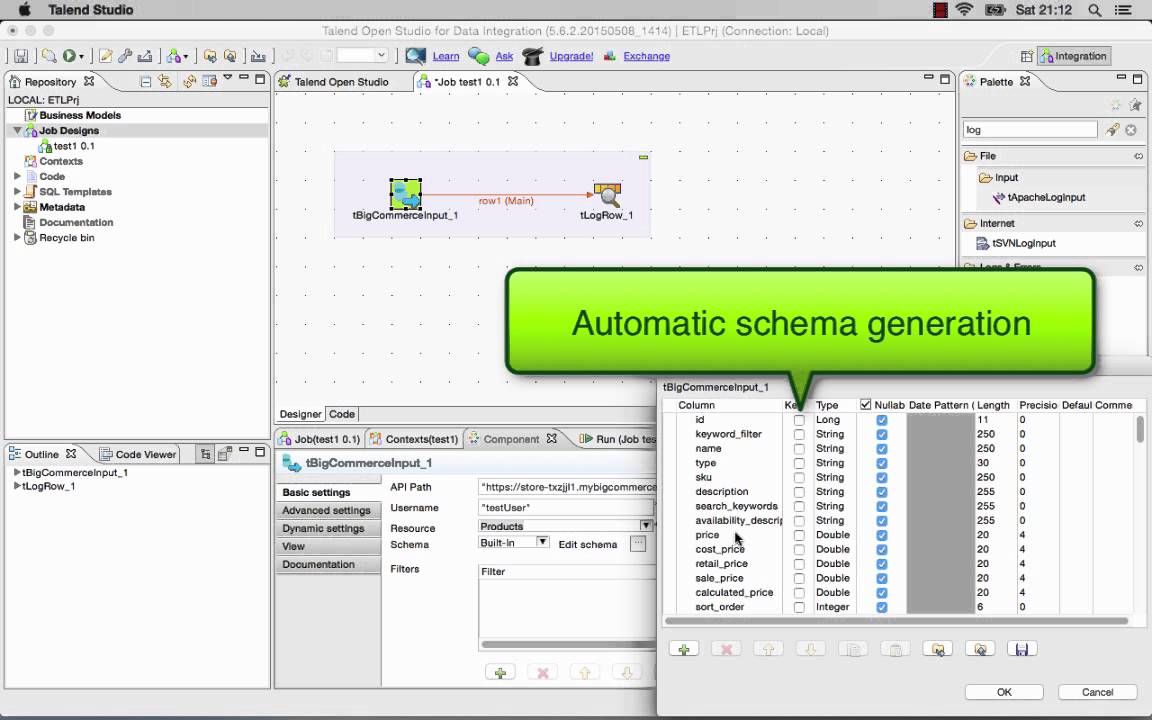
Task: Select Advanced settings in Component view
Action: [326, 510]
